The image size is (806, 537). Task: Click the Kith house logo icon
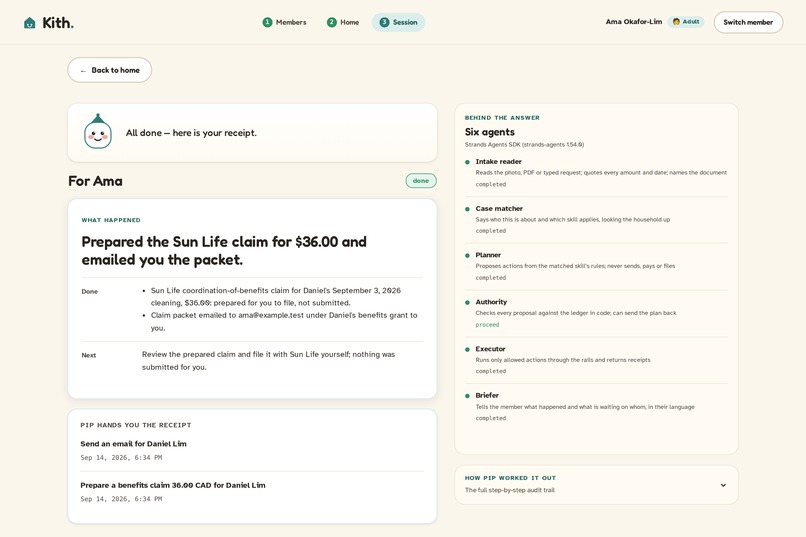[30, 23]
